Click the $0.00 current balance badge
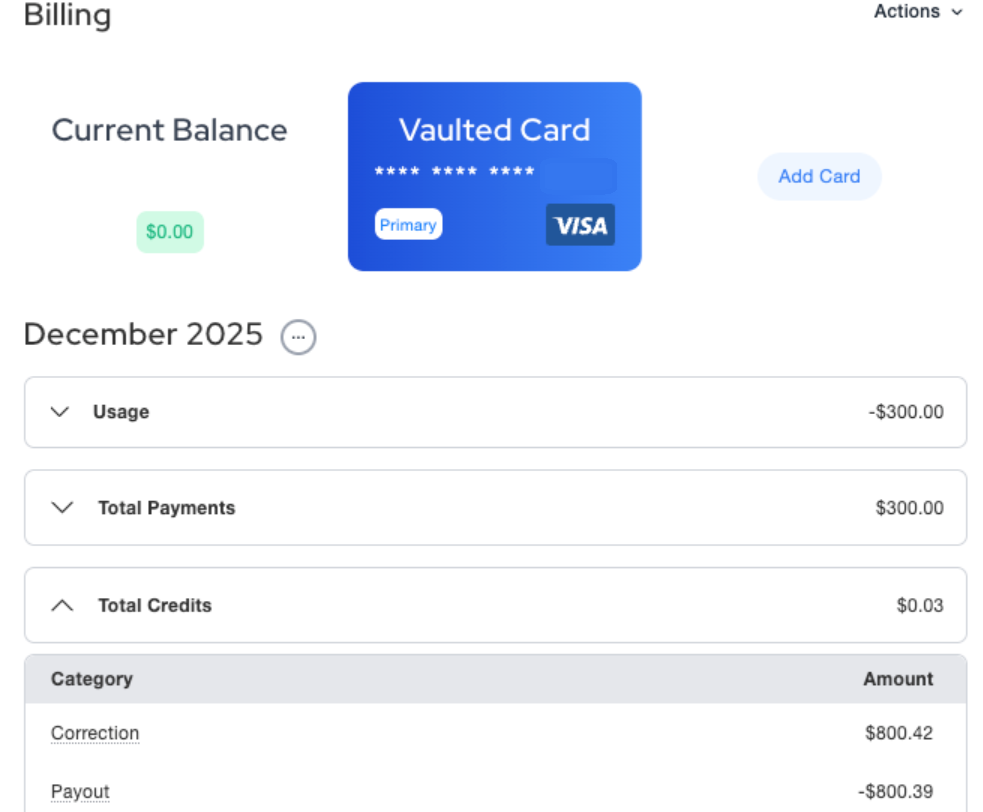Viewport: 983px width, 812px height. pos(170,232)
